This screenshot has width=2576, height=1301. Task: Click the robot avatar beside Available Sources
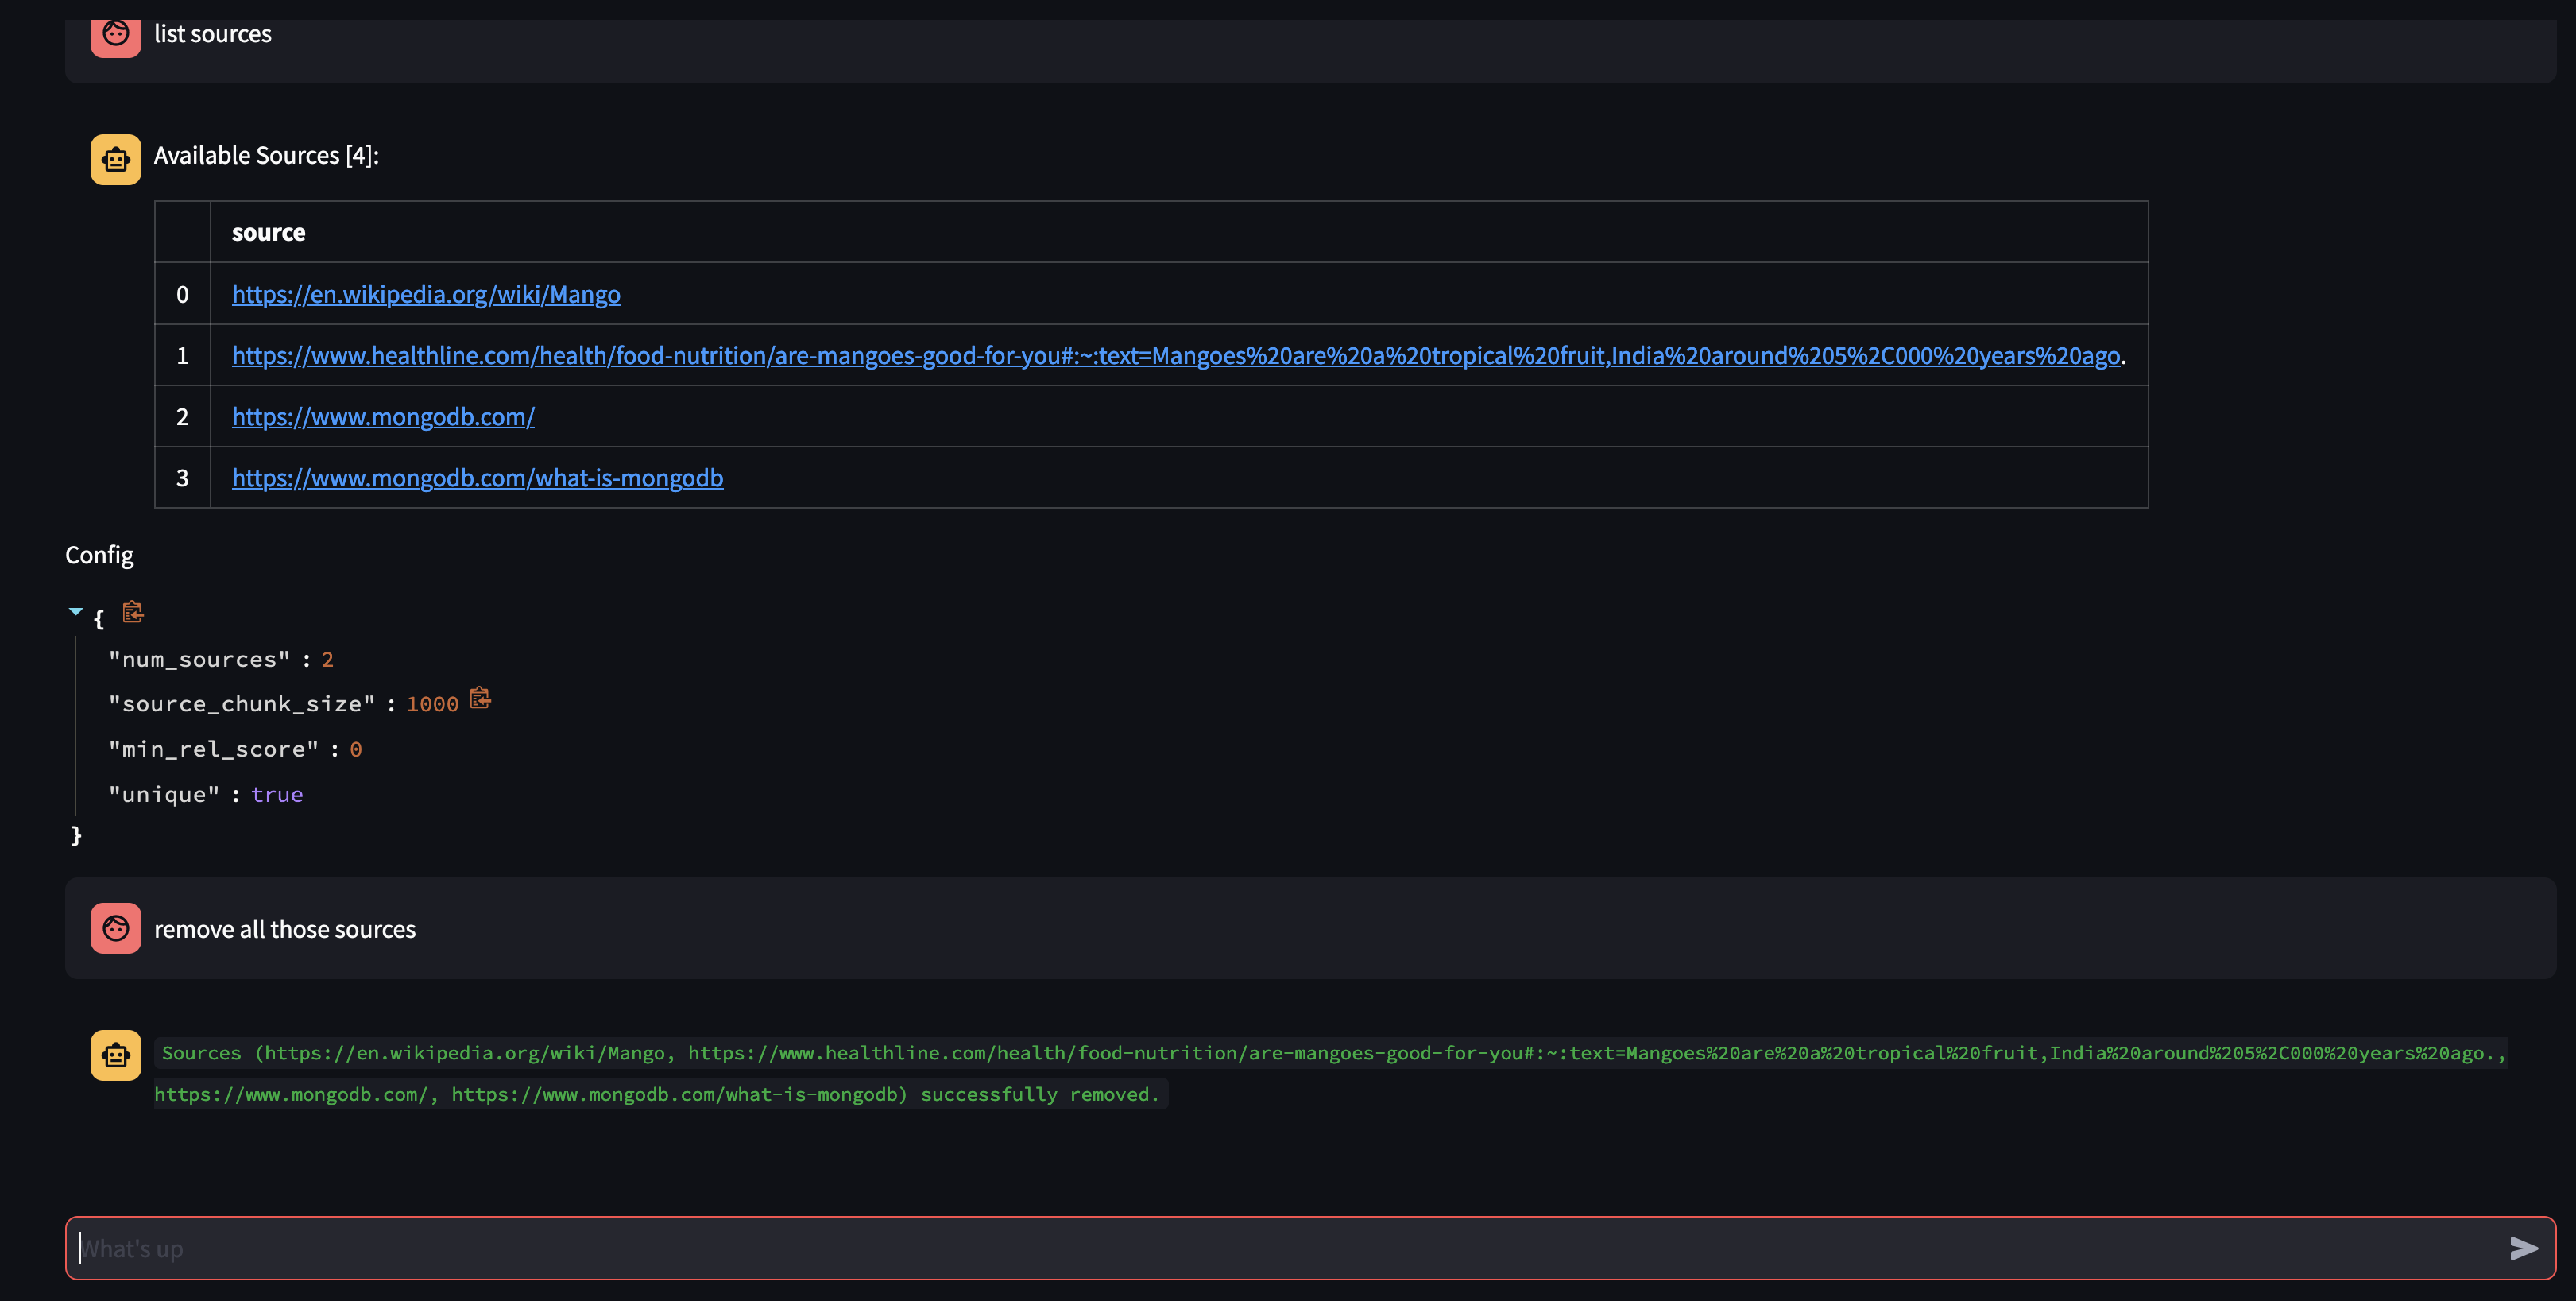tap(116, 159)
